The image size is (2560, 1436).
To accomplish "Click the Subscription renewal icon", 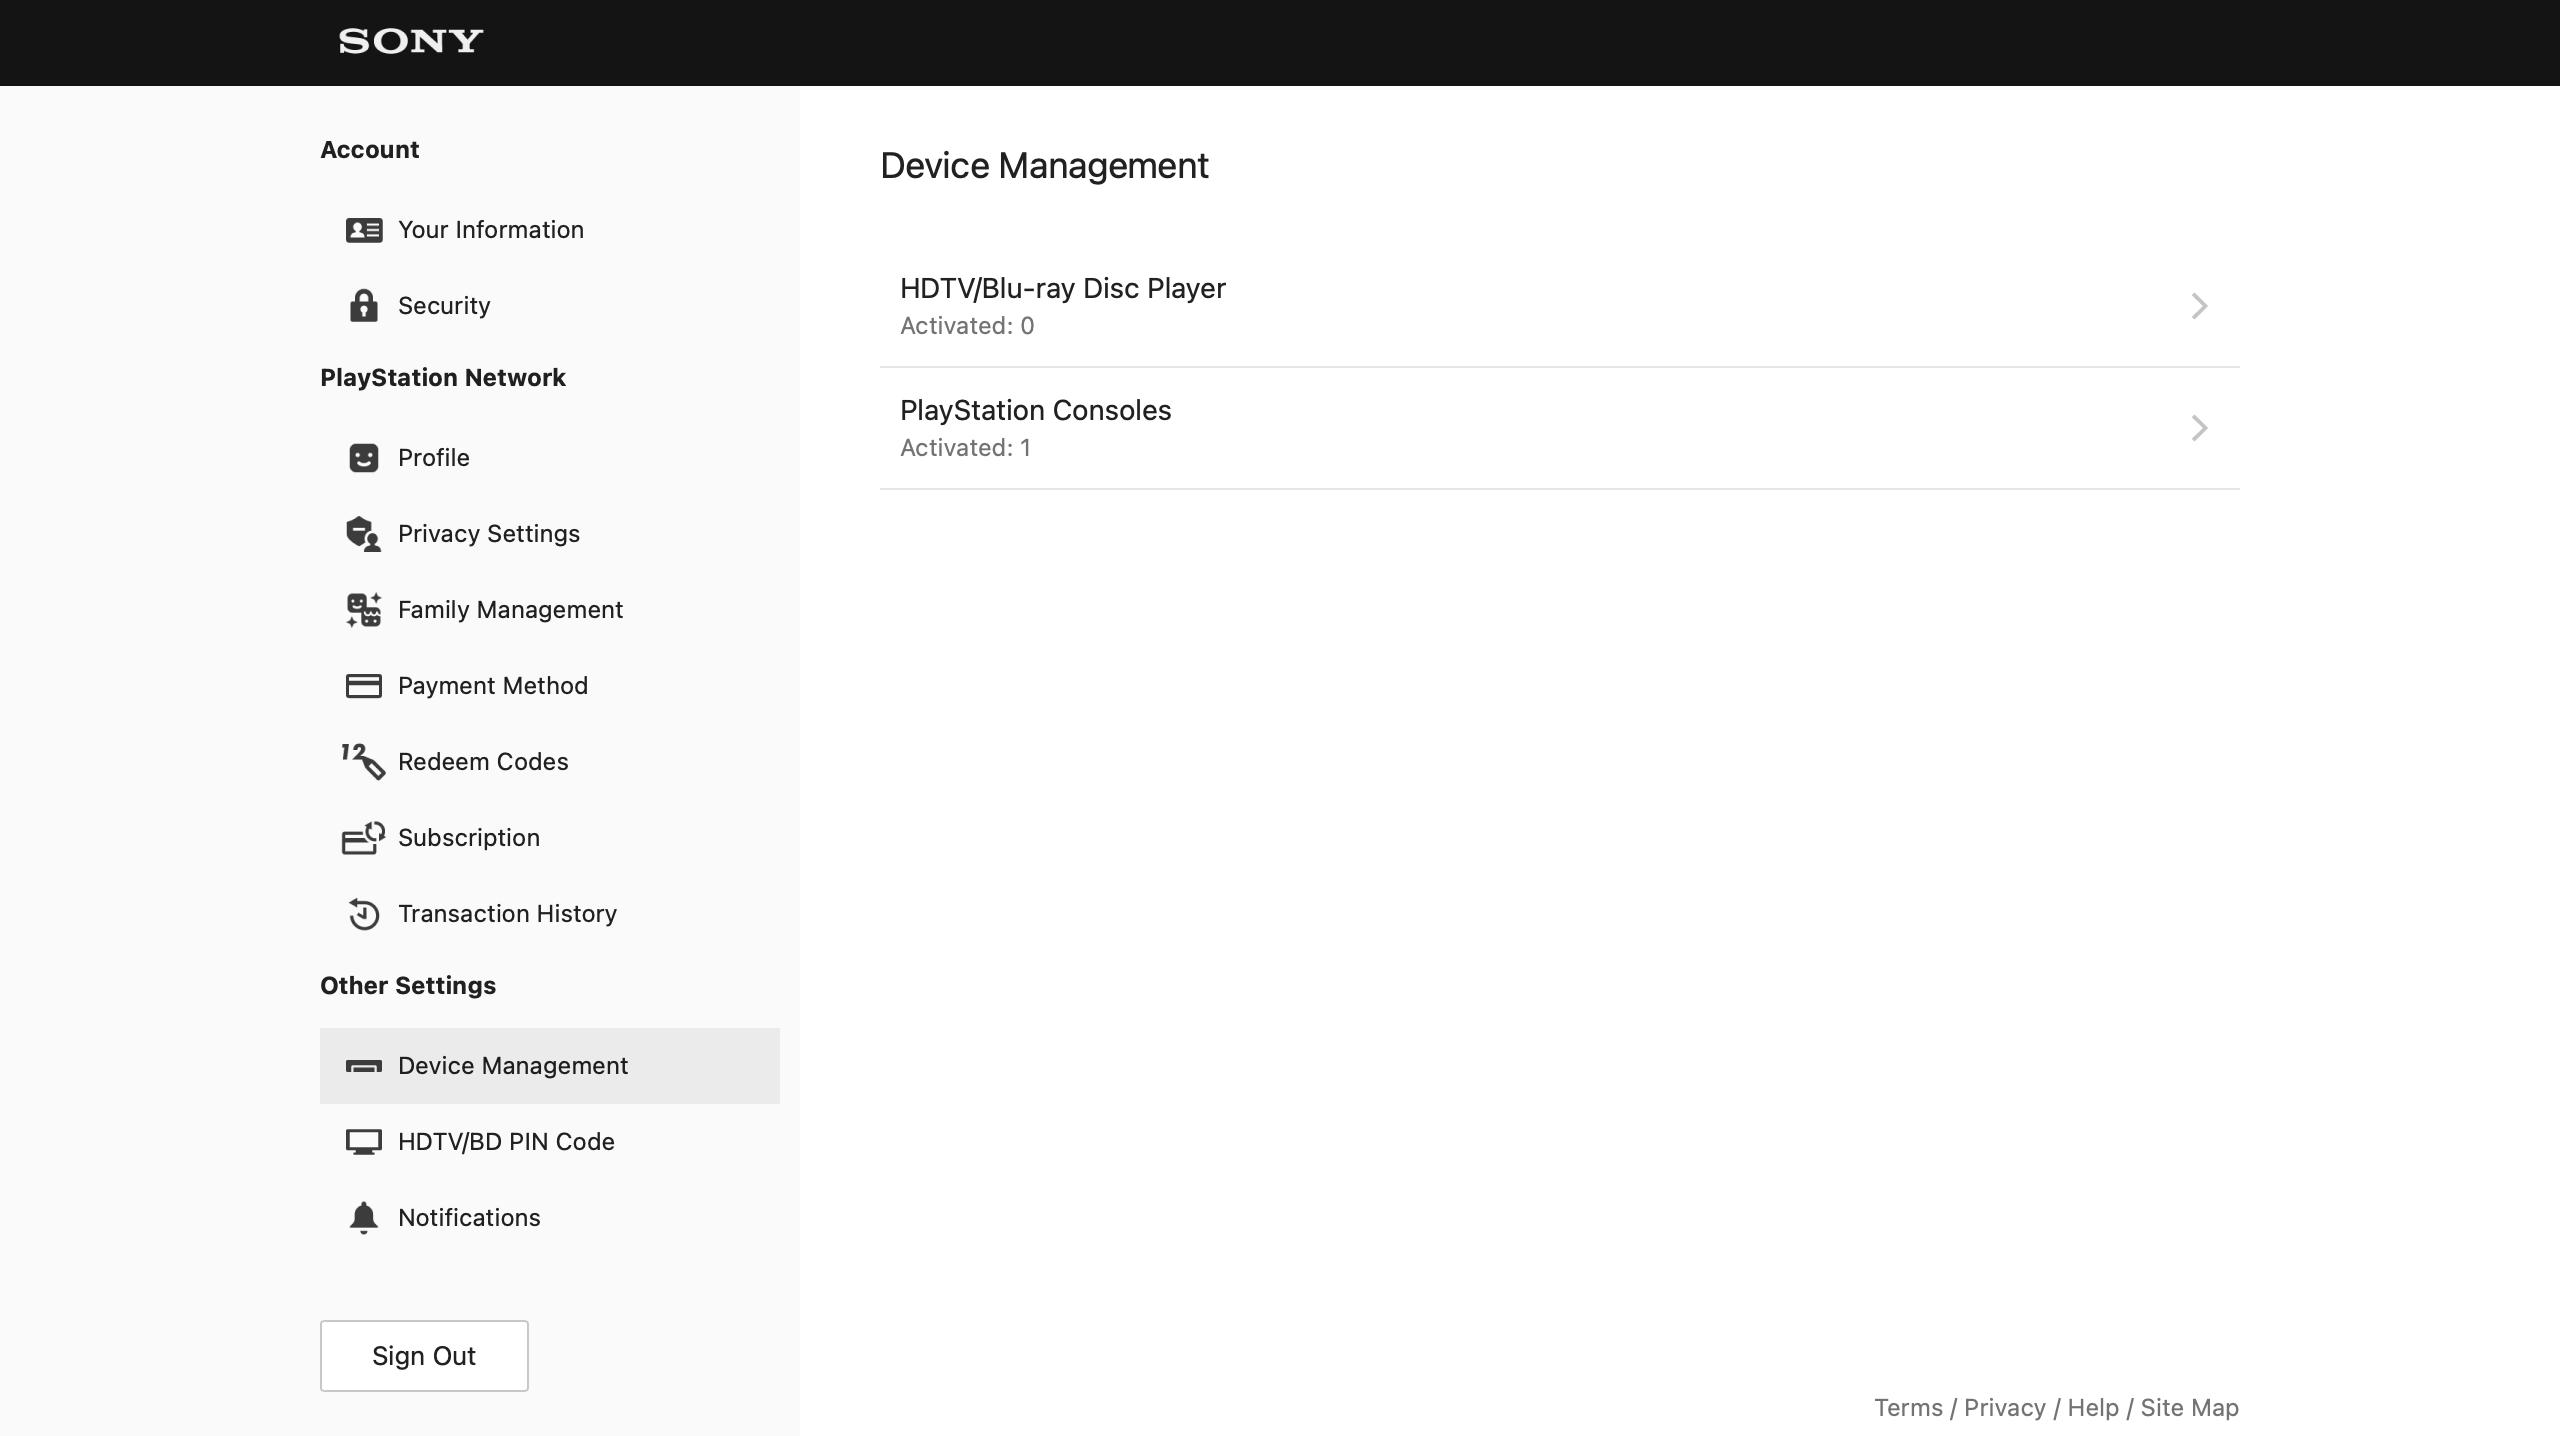I will [x=363, y=838].
